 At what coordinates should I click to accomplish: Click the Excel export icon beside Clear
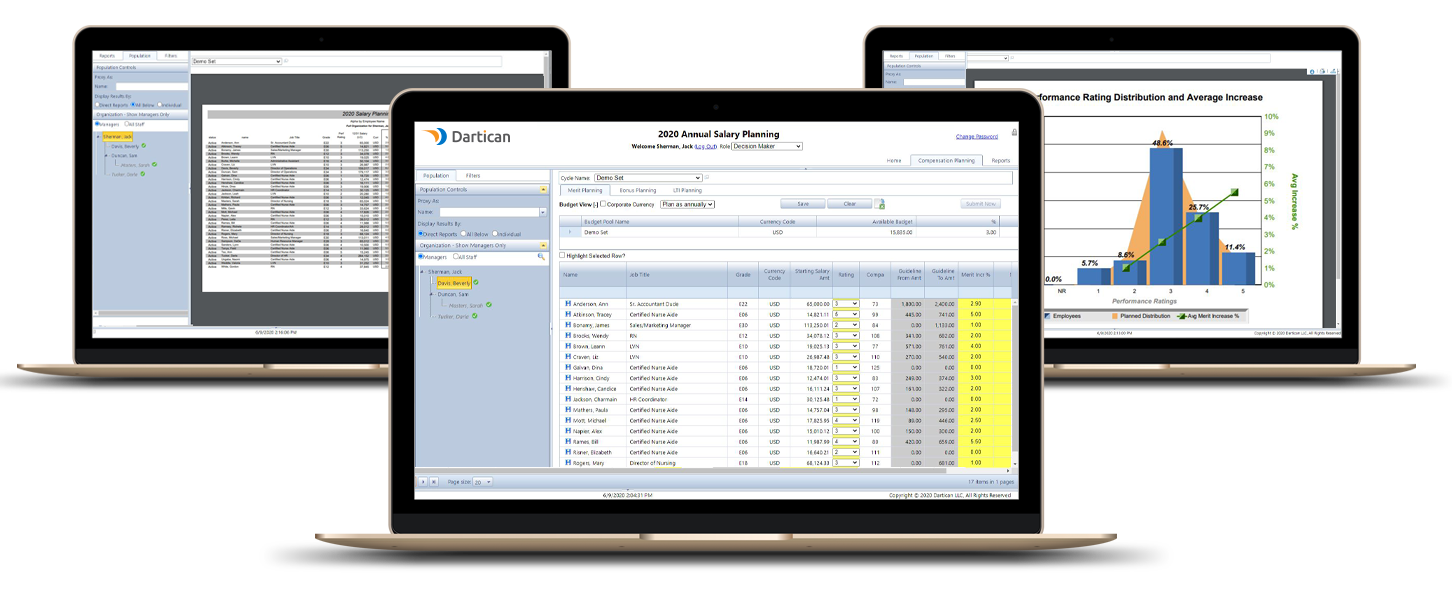point(880,204)
